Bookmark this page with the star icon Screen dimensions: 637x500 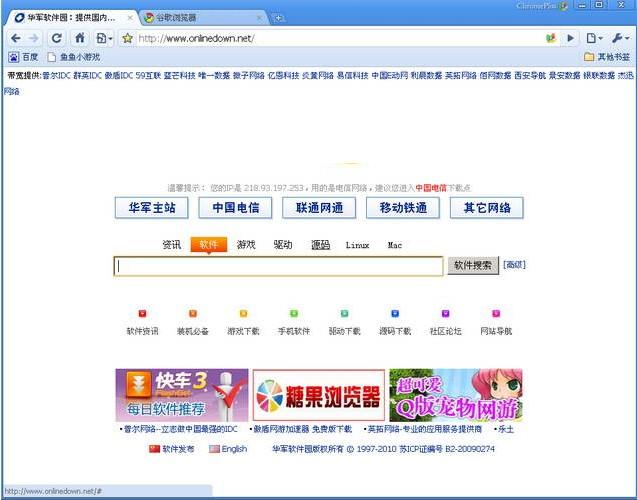click(127, 39)
